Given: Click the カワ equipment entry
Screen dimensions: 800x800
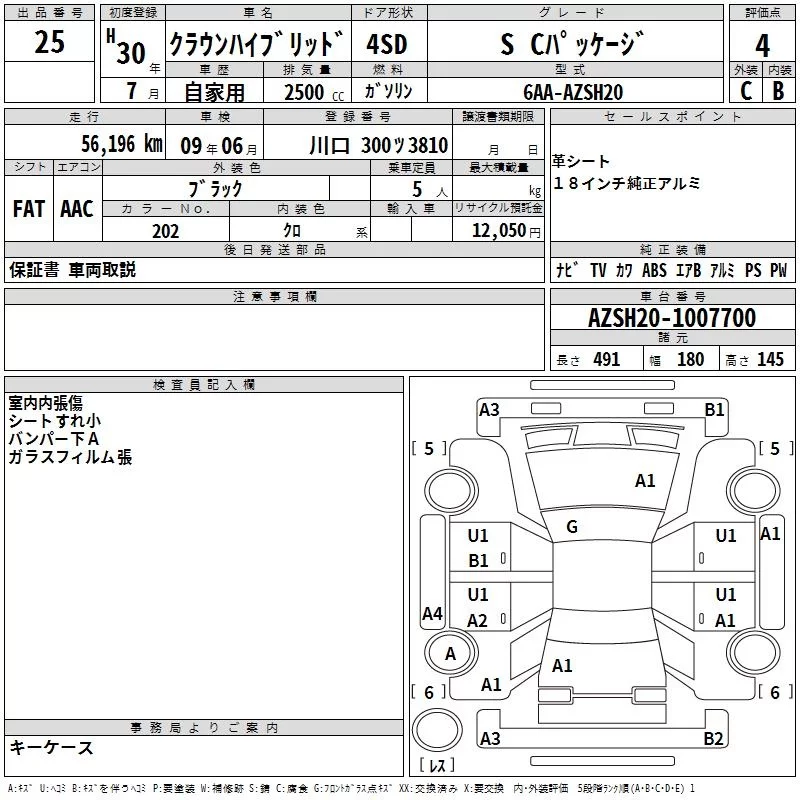Looking at the screenshot, I should point(623,270).
